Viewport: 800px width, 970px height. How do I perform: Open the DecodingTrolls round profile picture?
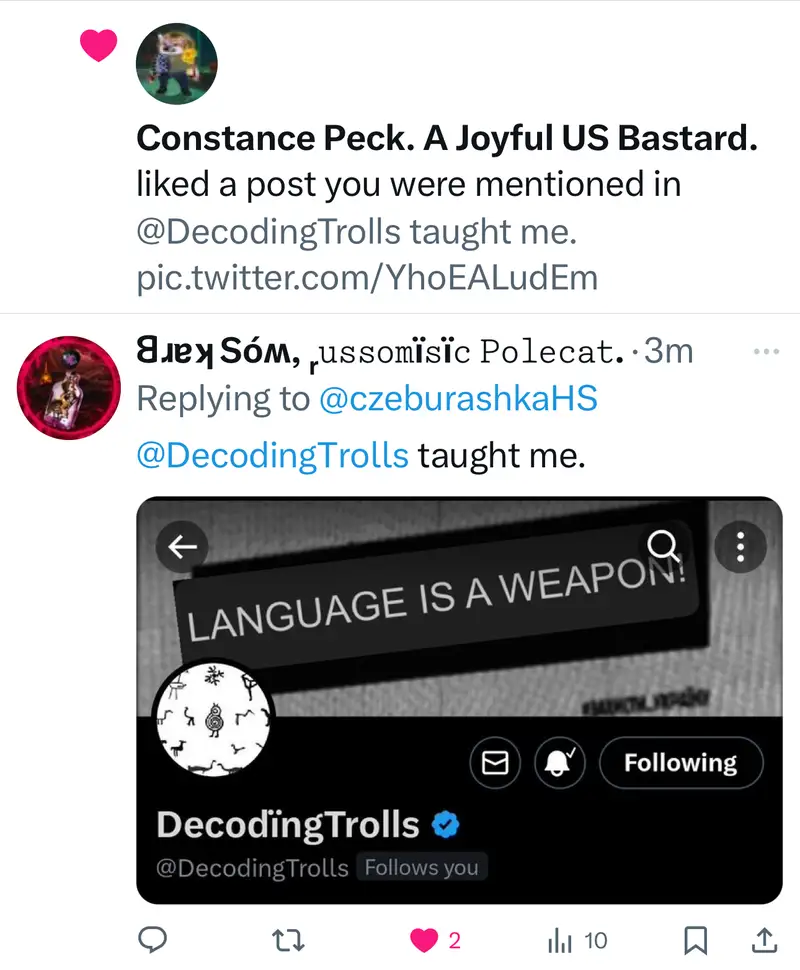[x=209, y=719]
